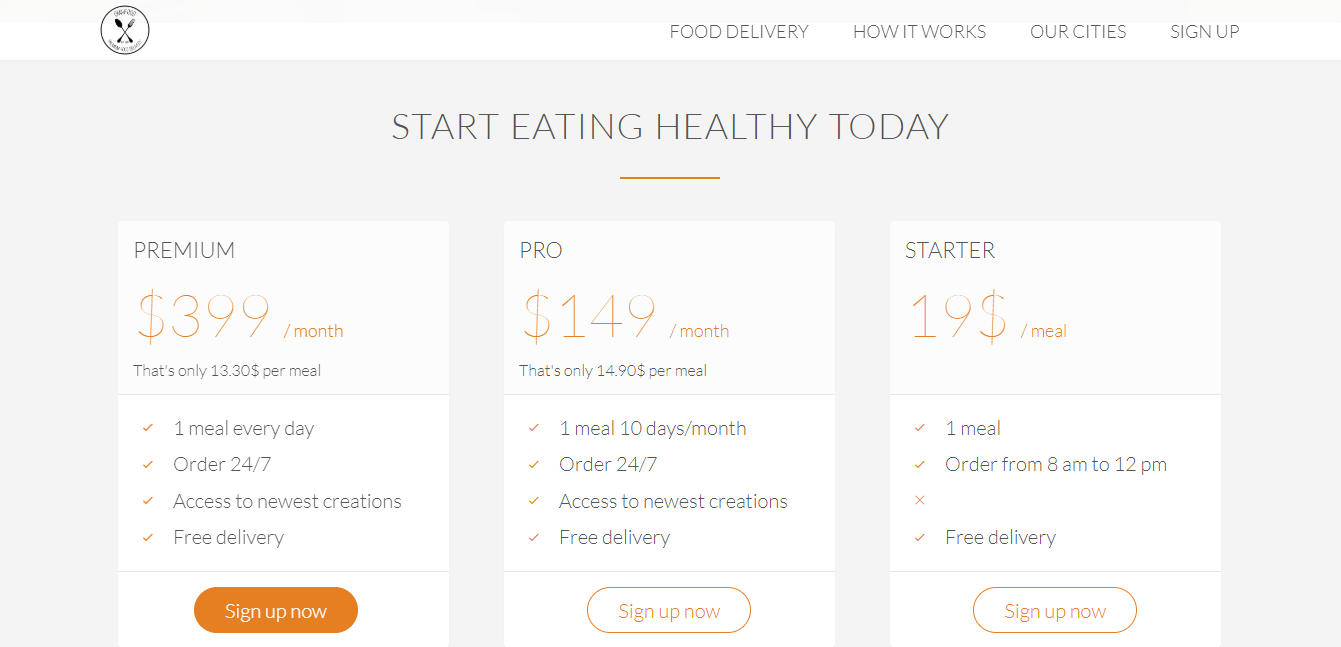Click the fork and spoon site logo
Viewport: 1341px width, 647px height.
125,30
